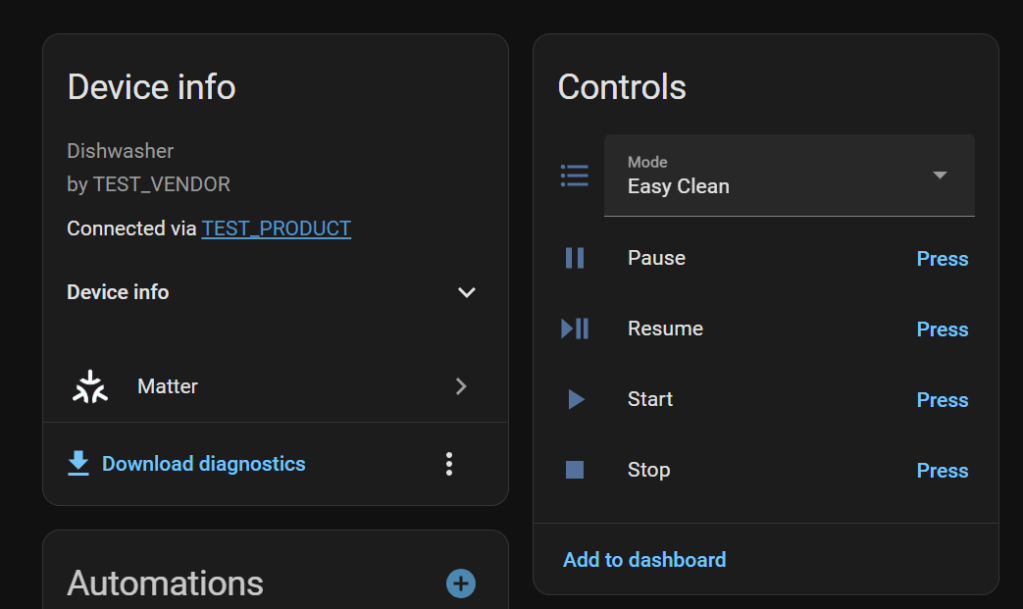Click the Start play triangle icon

pyautogui.click(x=575, y=400)
